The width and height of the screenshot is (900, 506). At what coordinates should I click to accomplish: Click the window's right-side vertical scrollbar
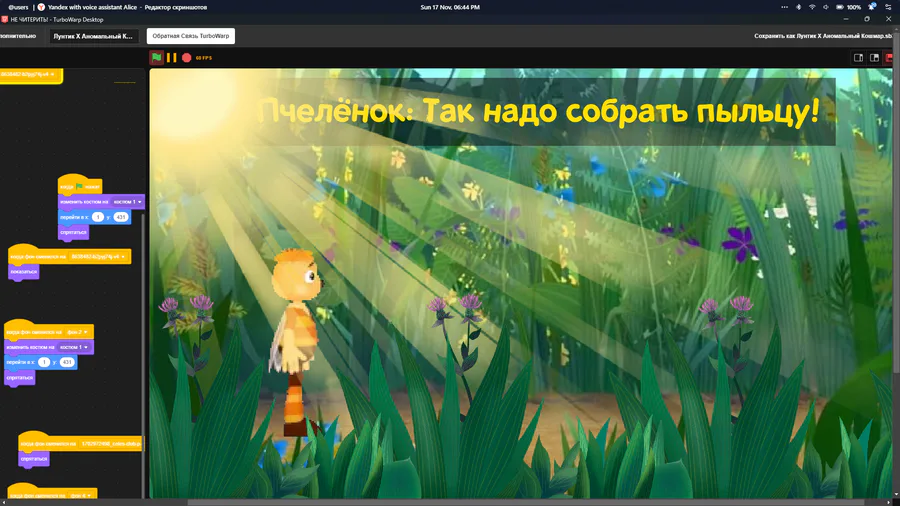897,201
